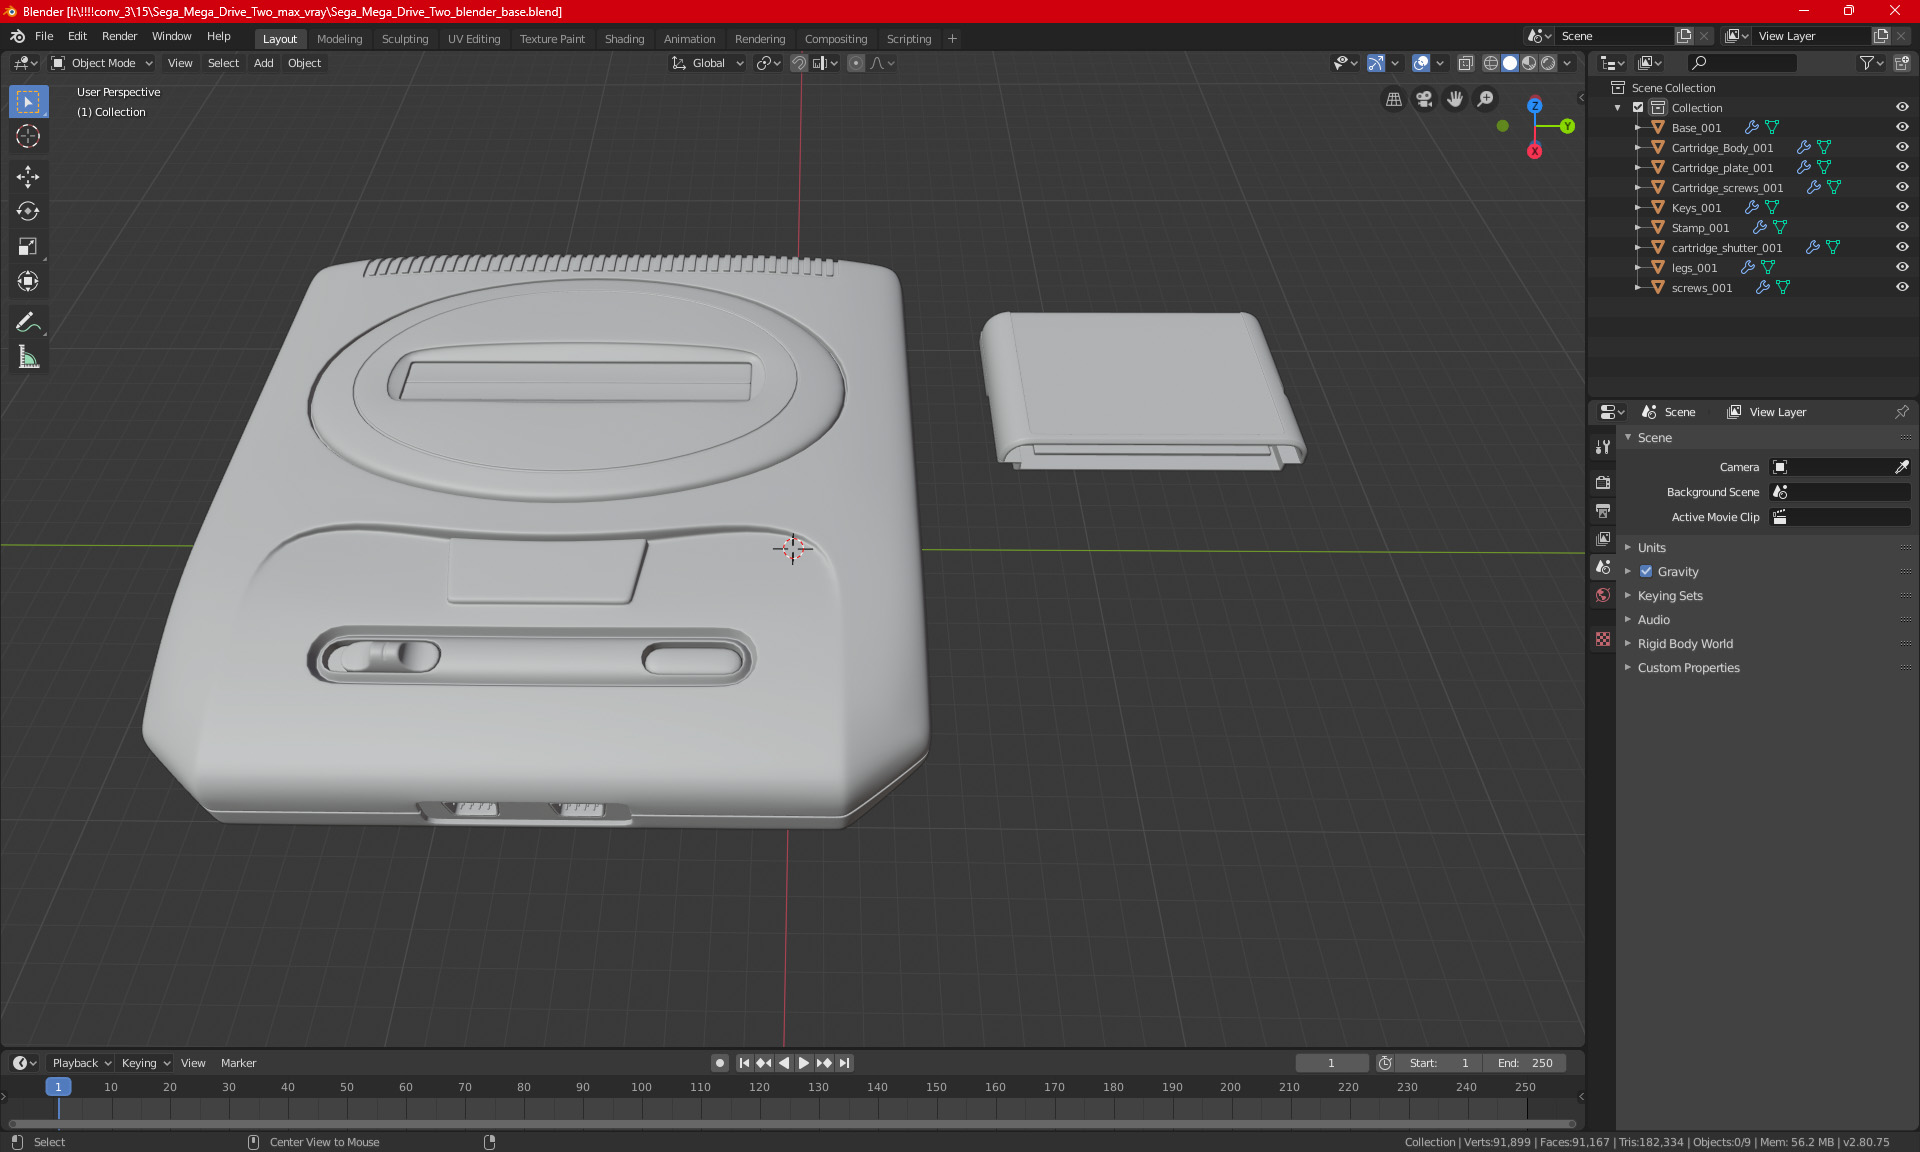Switch to wireframe viewport shading
This screenshot has width=1920, height=1152.
click(x=1491, y=63)
